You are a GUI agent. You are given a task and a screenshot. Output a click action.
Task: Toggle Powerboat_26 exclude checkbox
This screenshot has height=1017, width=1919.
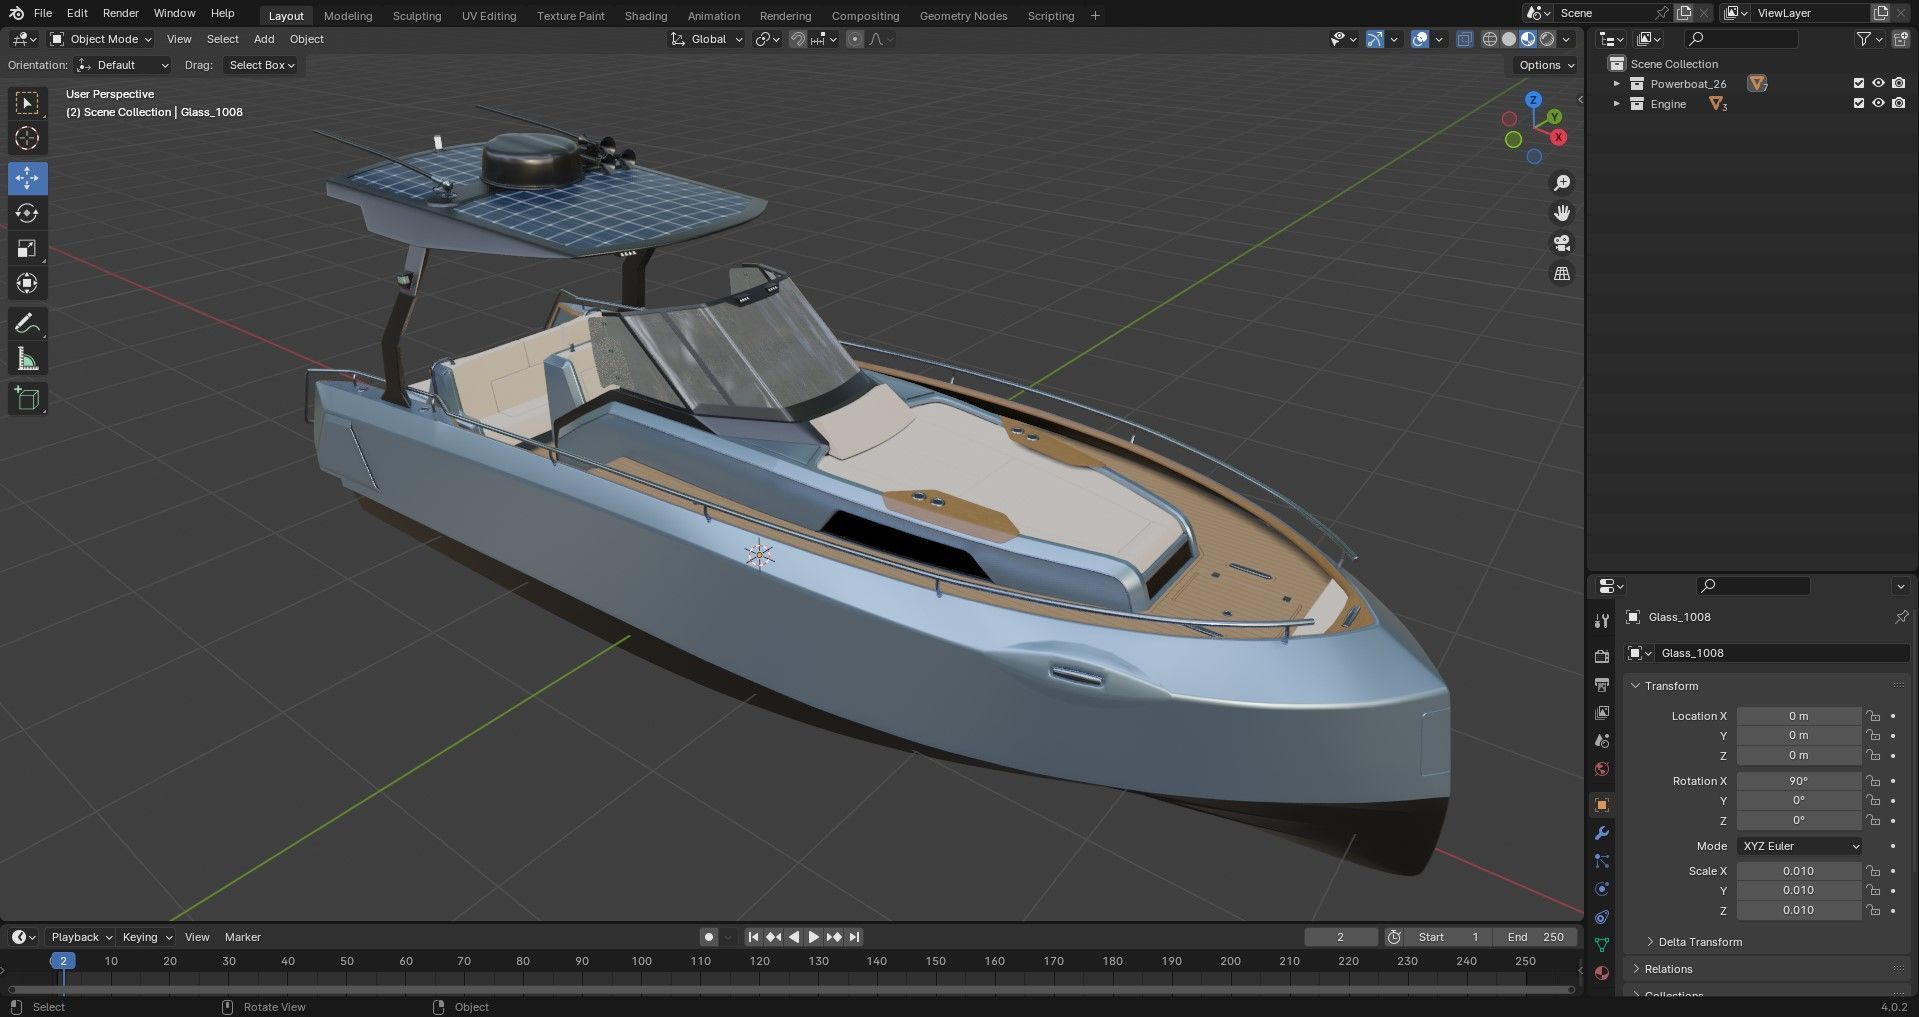pos(1859,84)
